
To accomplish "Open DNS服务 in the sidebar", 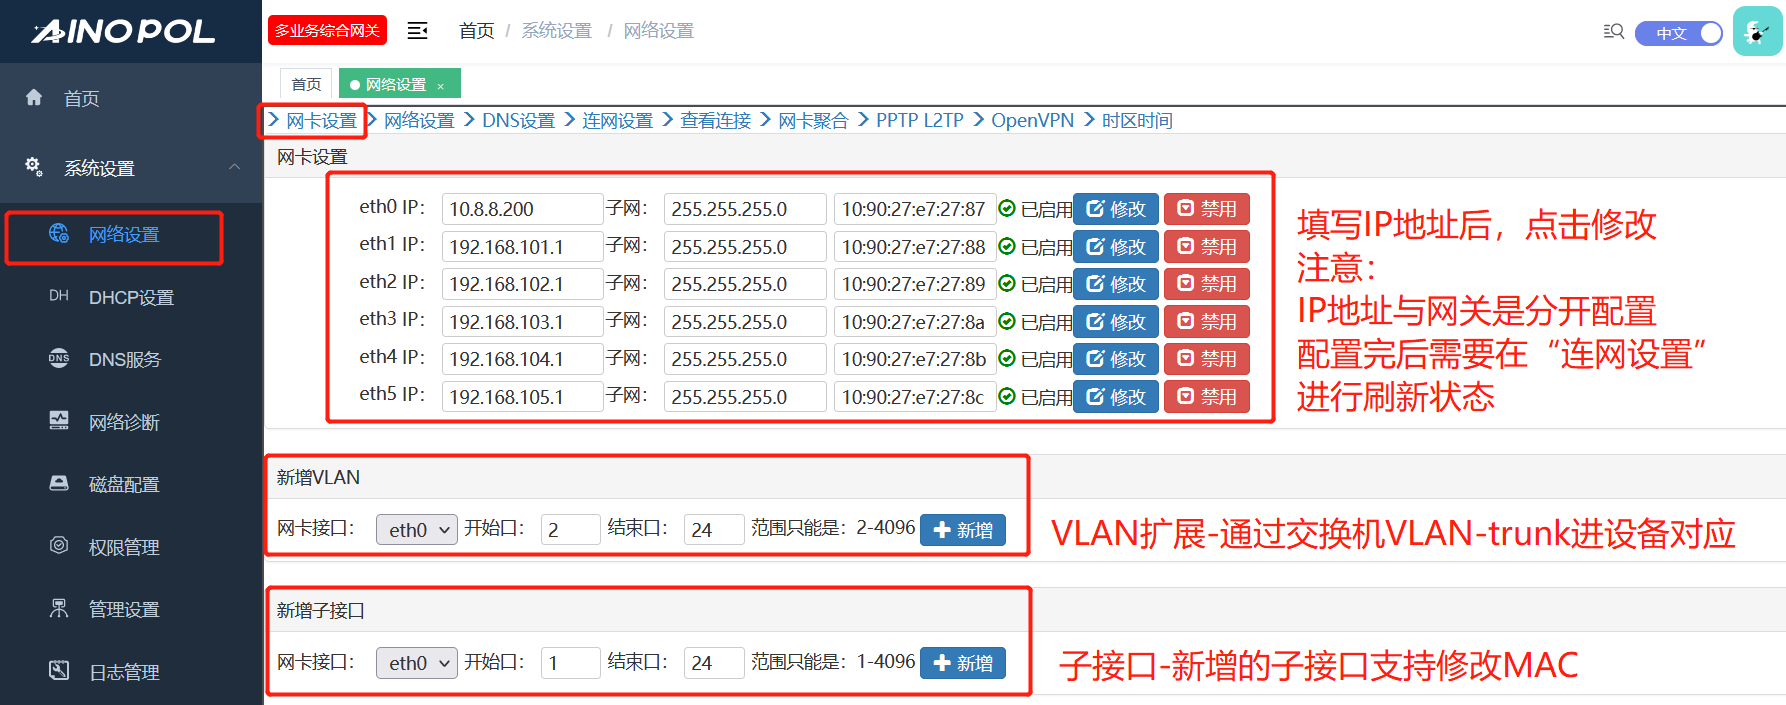I will [124, 360].
